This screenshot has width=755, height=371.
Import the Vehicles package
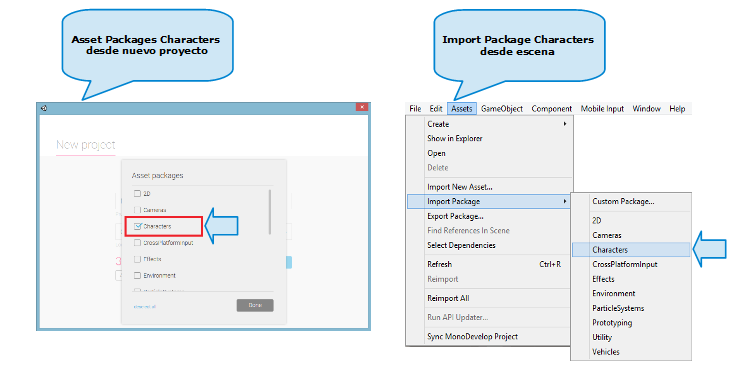pos(631,352)
